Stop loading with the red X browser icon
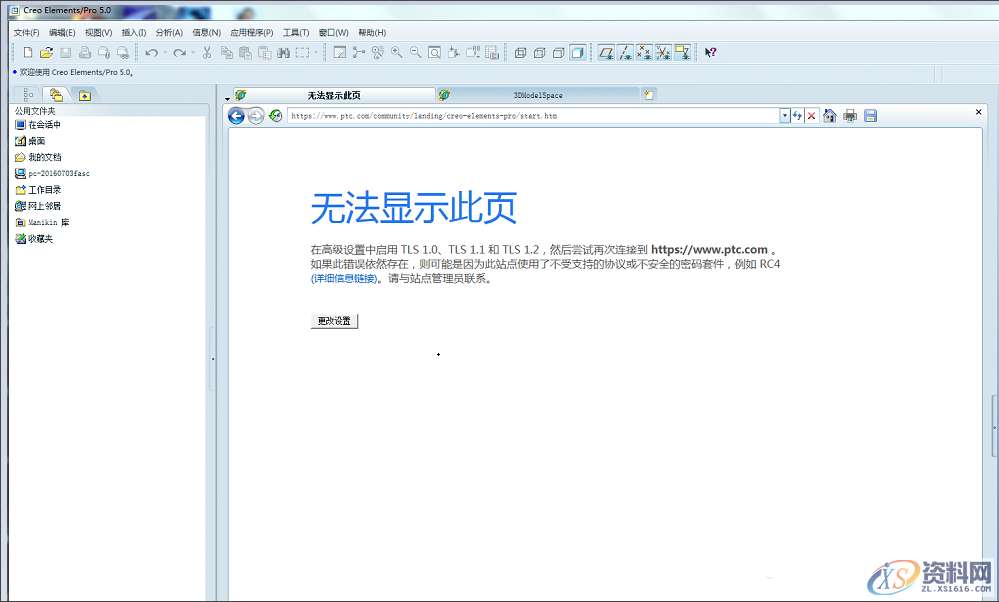This screenshot has height=602, width=999. (x=812, y=115)
